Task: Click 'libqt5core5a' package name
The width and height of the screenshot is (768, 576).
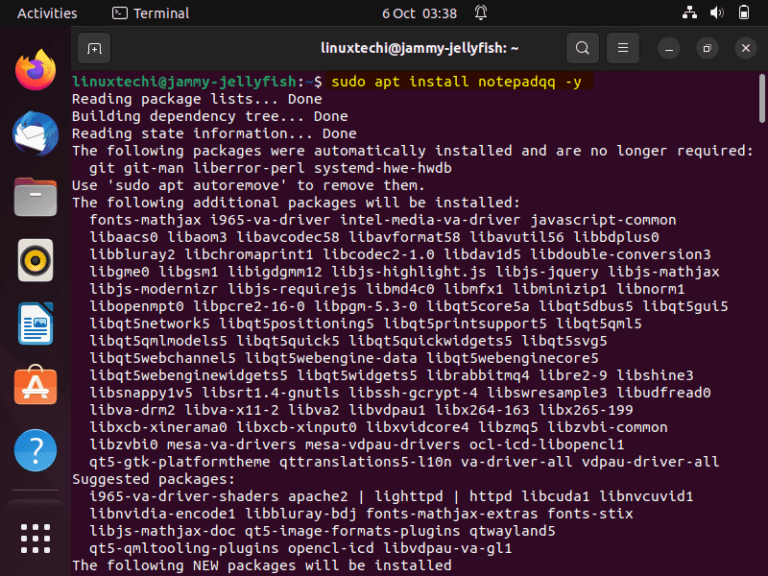Action: (478, 306)
